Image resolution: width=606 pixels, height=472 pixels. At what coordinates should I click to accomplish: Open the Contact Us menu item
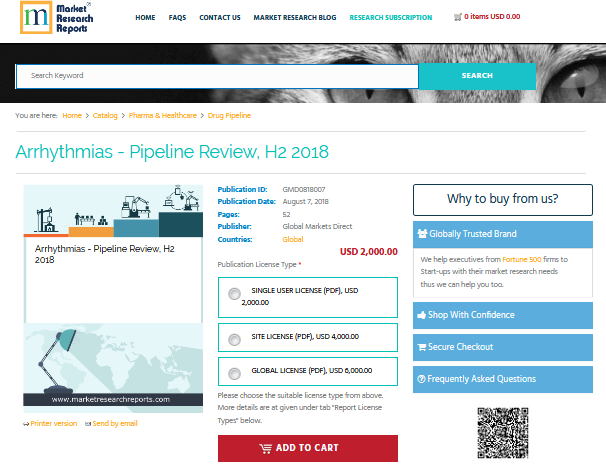220,17
